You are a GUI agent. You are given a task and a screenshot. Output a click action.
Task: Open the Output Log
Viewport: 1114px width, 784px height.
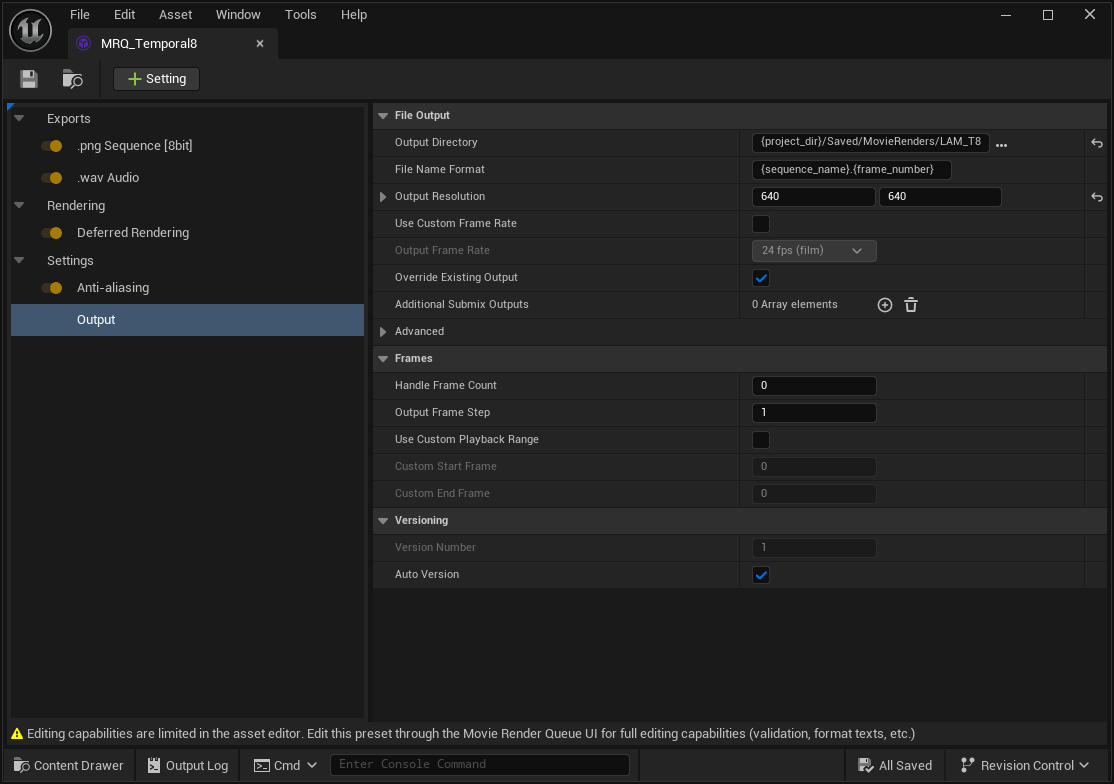188,766
